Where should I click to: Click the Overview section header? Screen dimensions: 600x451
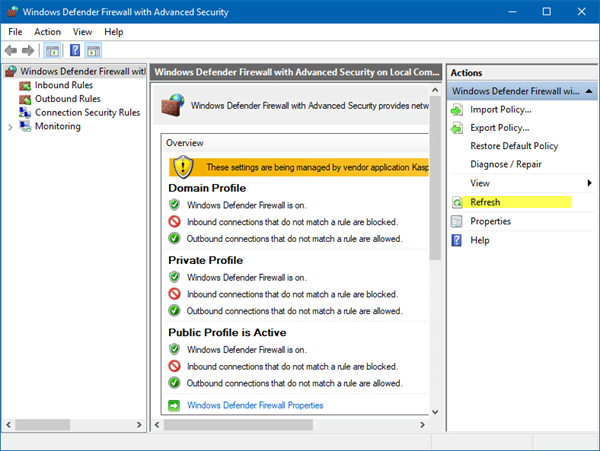click(185, 143)
